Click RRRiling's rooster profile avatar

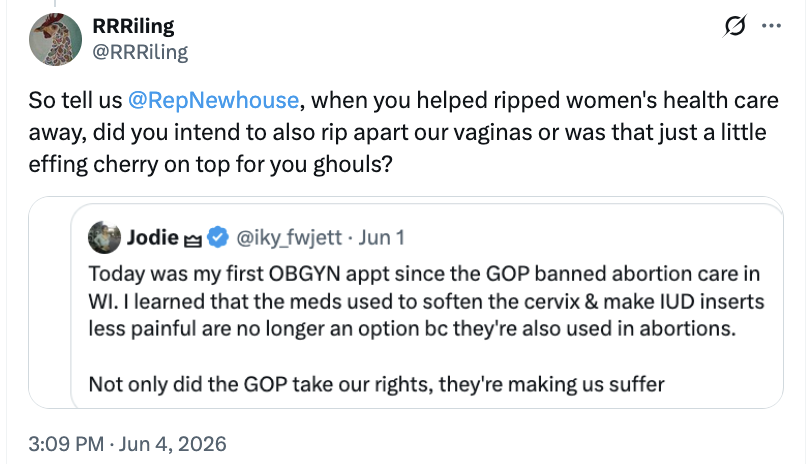[x=55, y=39]
